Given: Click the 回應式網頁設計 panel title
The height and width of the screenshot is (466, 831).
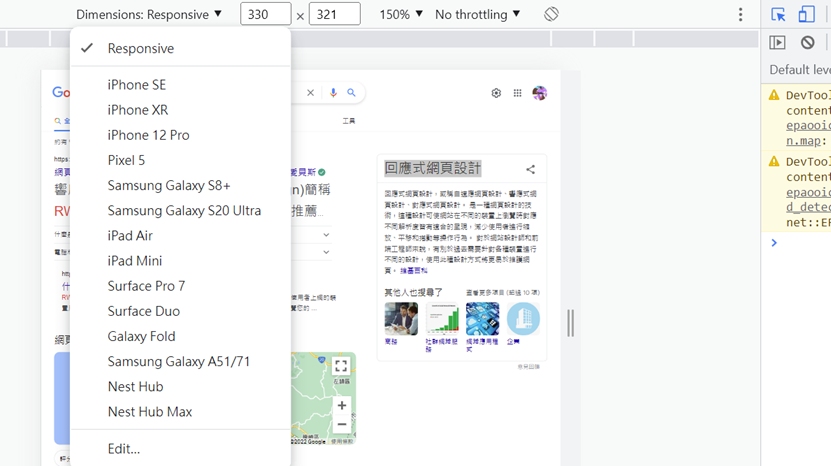Looking at the screenshot, I should [x=432, y=169].
